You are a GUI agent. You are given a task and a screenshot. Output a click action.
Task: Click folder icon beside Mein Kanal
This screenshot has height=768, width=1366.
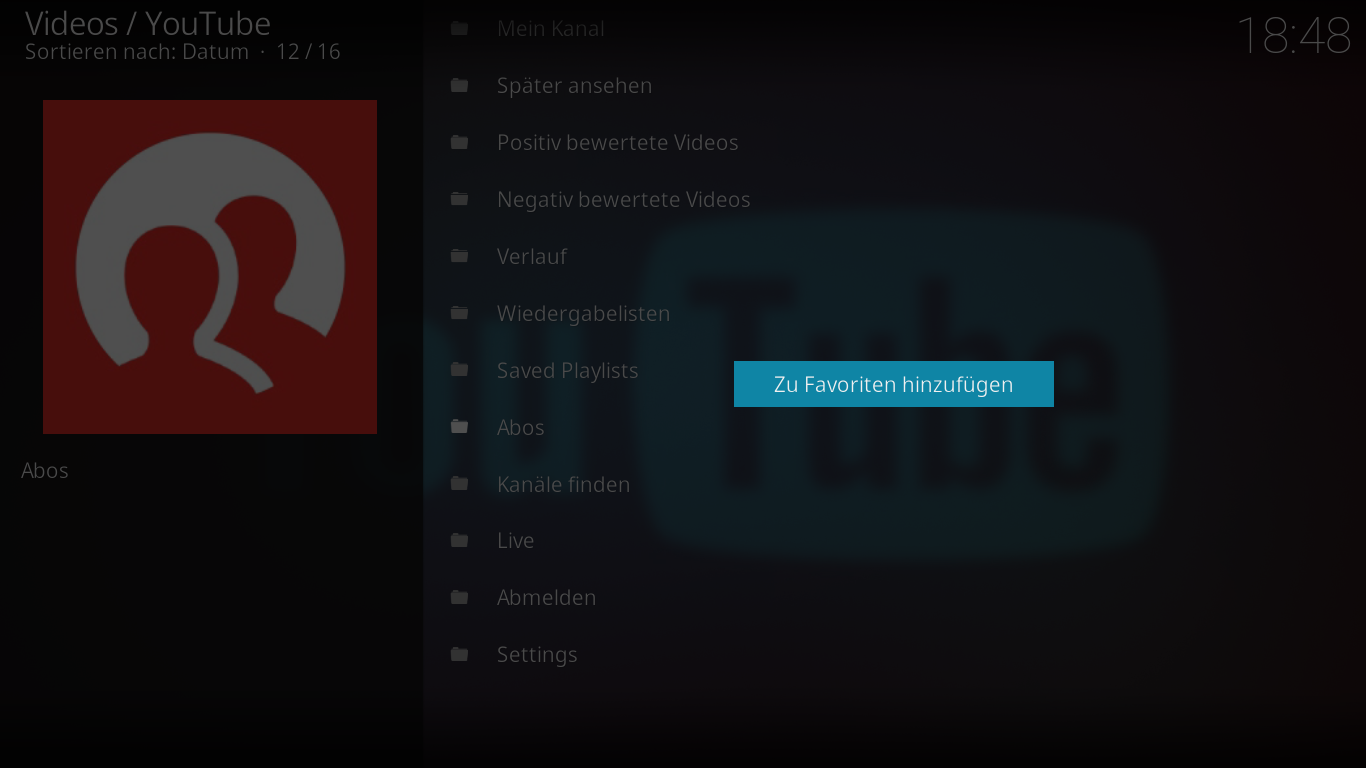tap(460, 28)
